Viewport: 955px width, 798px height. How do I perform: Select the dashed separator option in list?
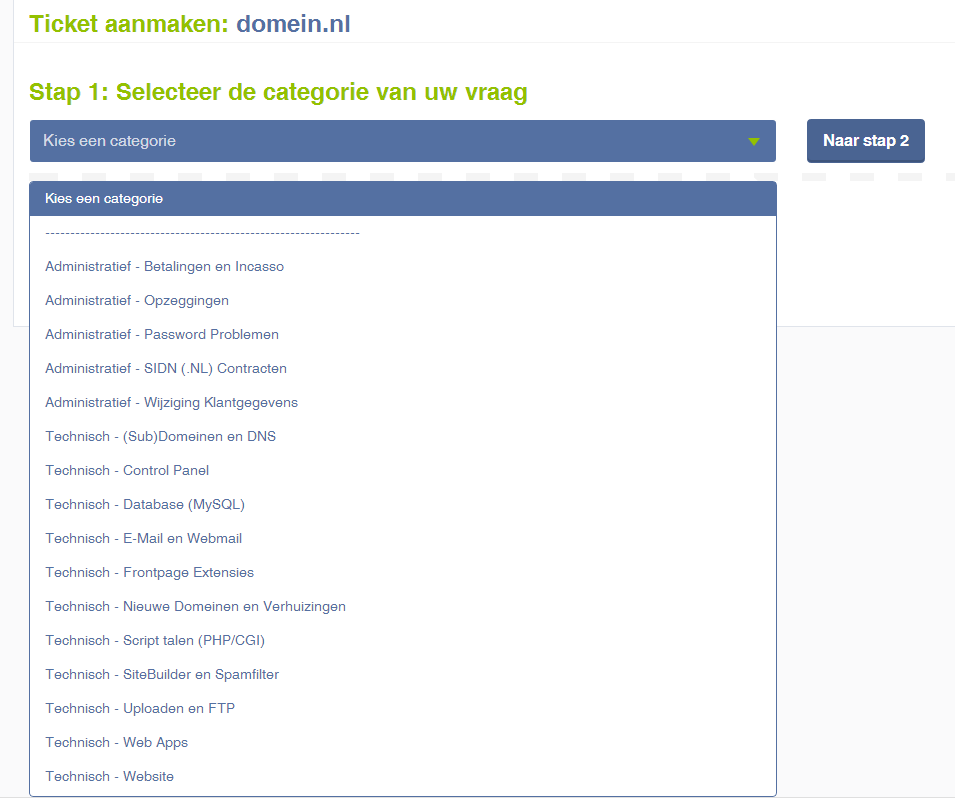pos(403,233)
